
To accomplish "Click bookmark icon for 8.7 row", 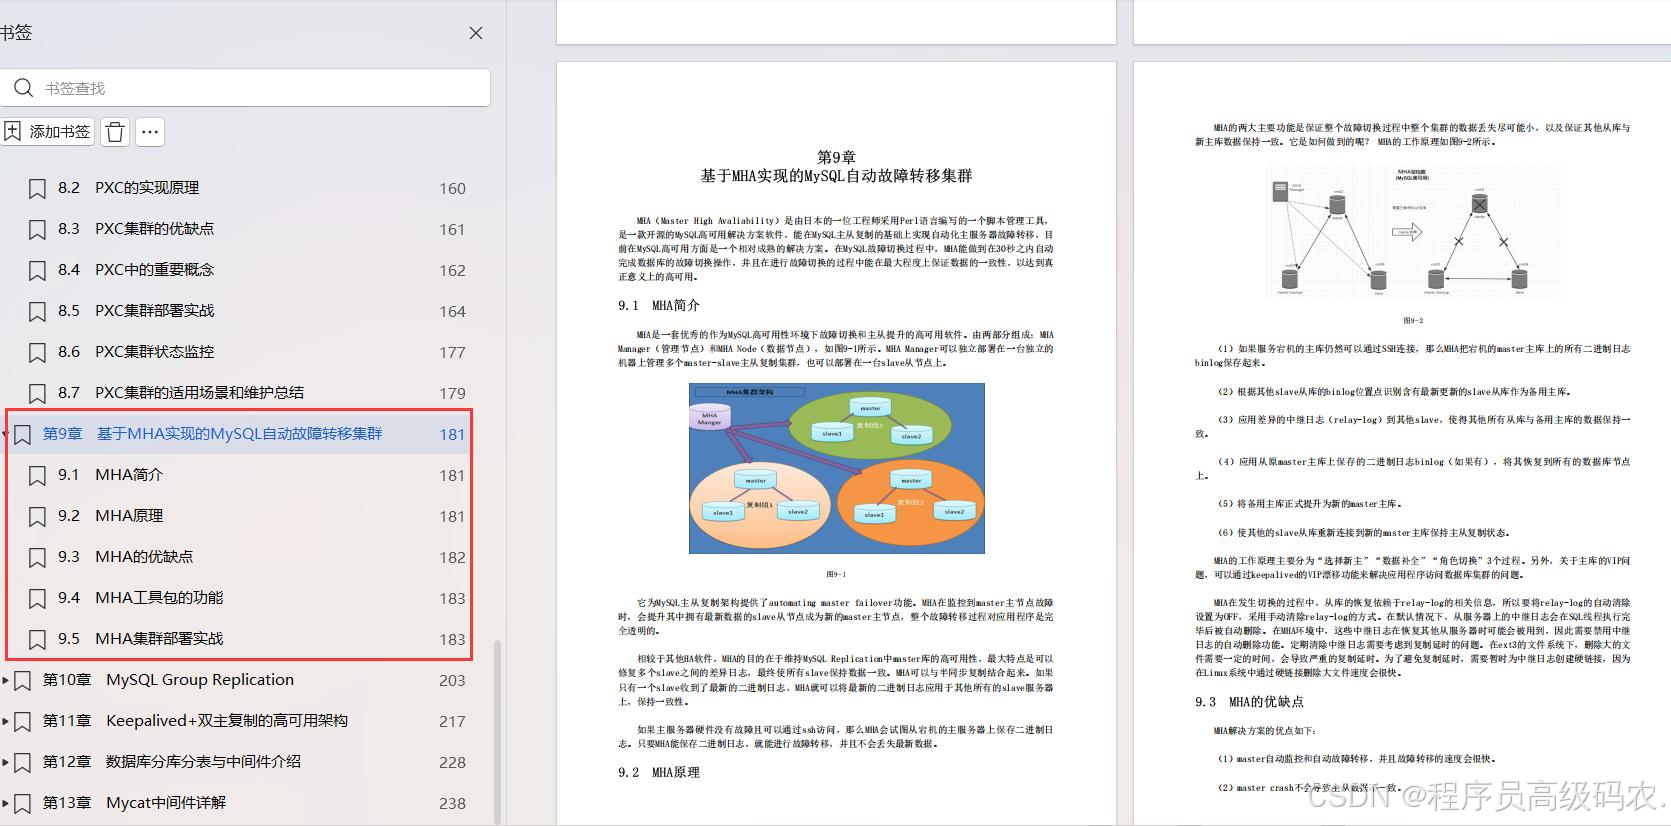I will coord(37,393).
